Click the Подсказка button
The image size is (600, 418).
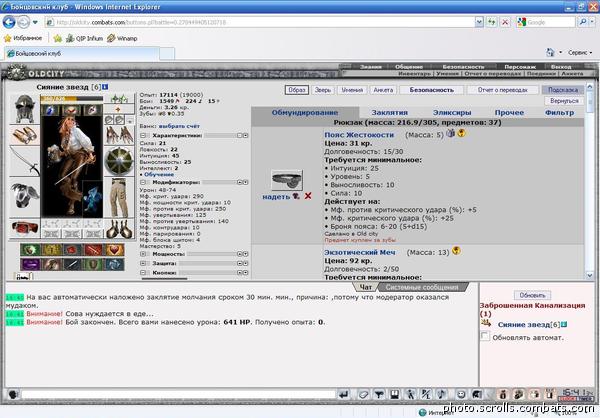click(562, 90)
